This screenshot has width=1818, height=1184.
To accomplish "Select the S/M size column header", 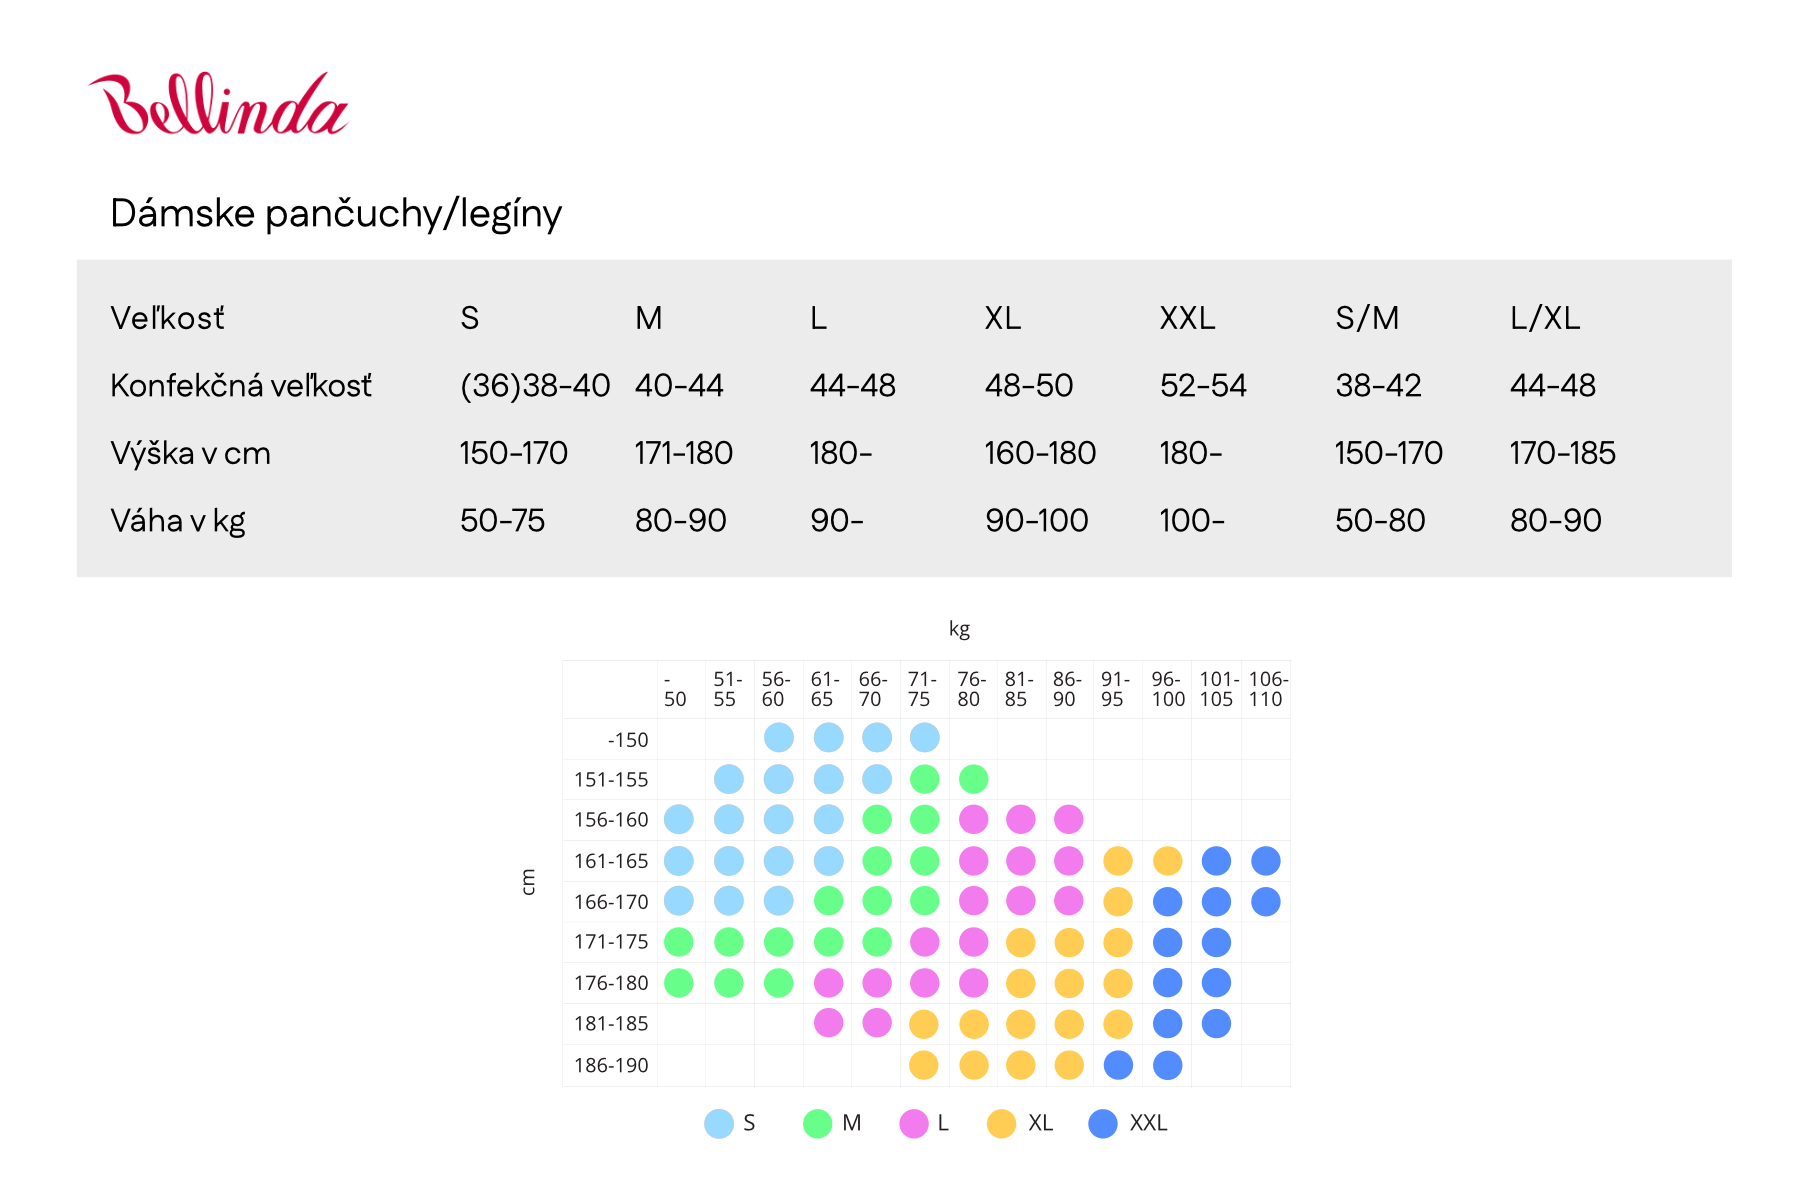I will tap(1367, 318).
